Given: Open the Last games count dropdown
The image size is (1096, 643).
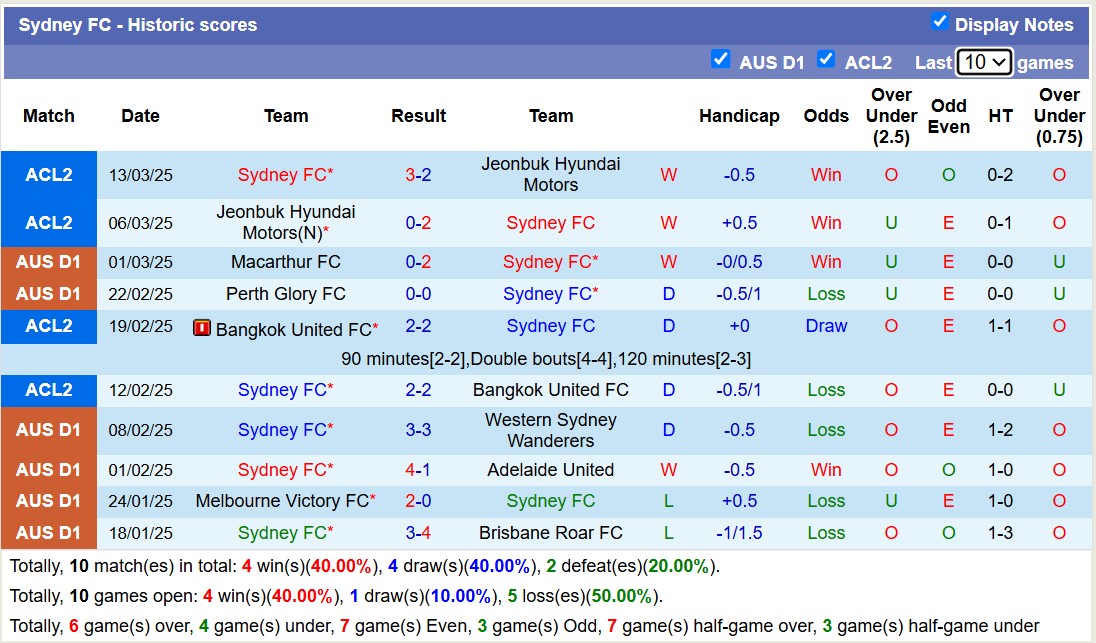Looking at the screenshot, I should point(984,62).
